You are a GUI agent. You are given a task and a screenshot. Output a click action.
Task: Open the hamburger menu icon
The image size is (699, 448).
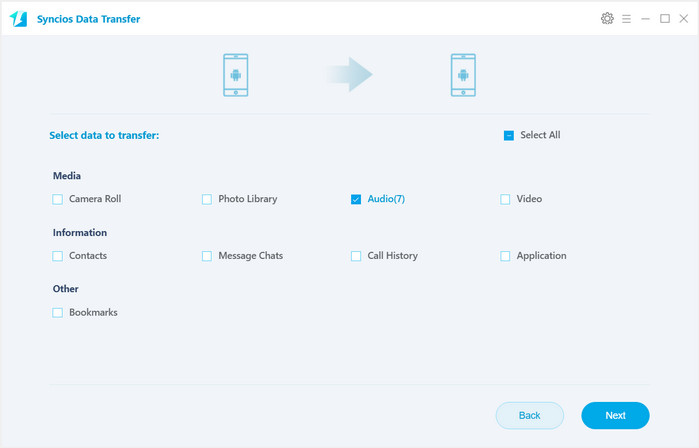(626, 19)
